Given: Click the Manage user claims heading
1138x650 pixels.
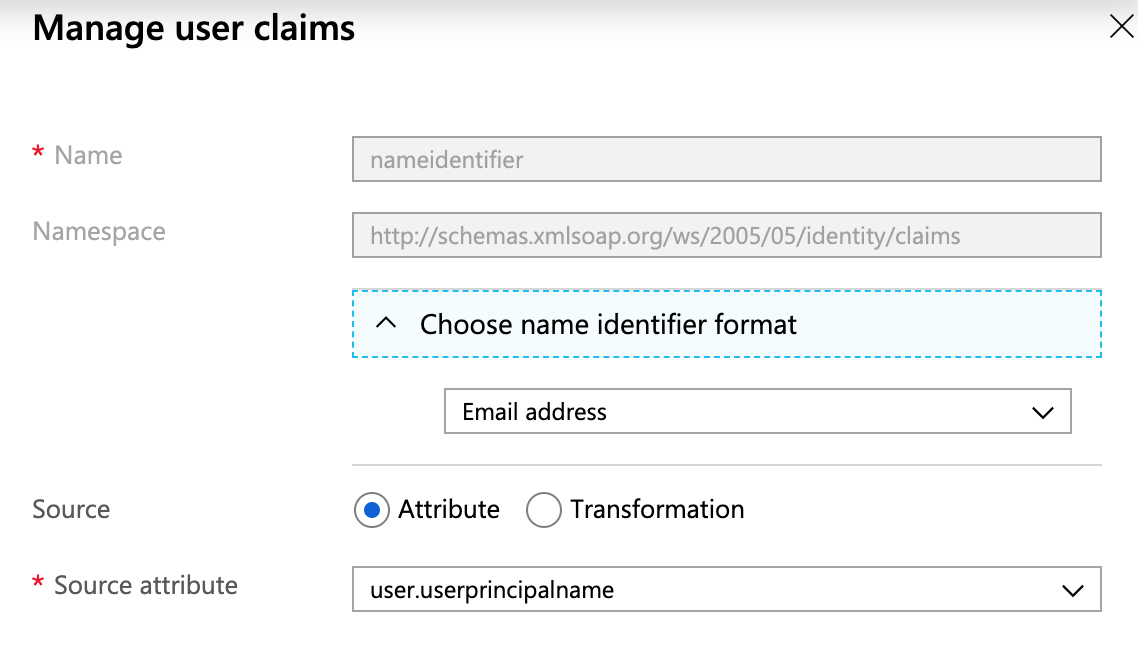Looking at the screenshot, I should 194,29.
